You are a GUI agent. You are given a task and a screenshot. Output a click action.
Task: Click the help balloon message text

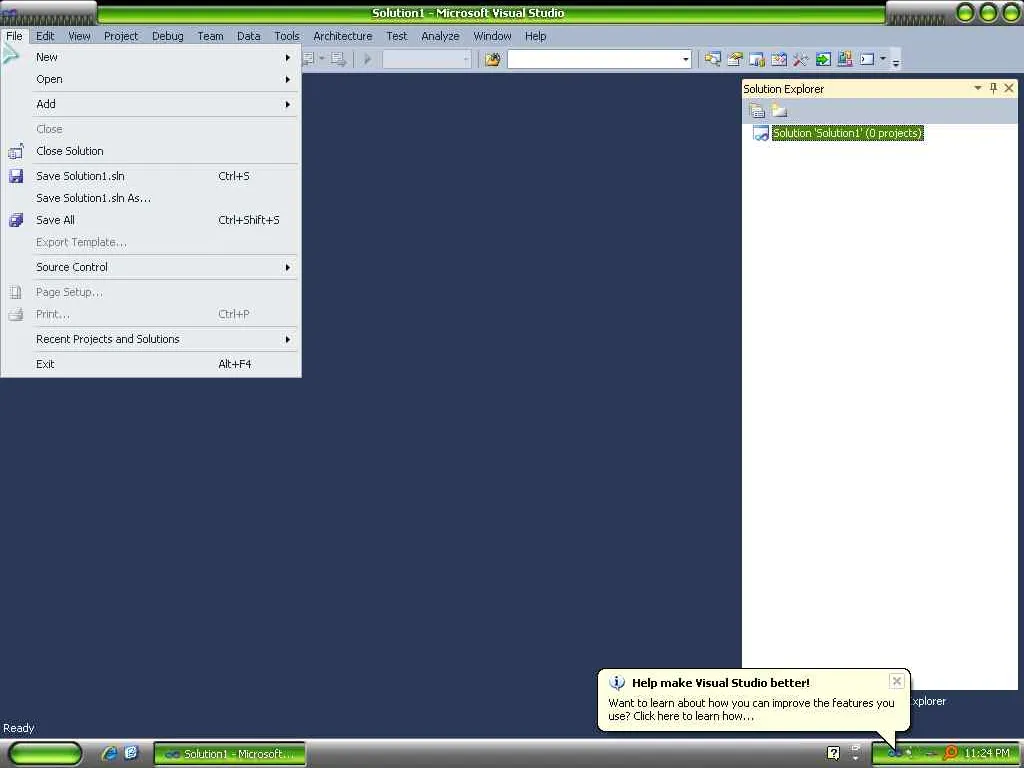751,709
